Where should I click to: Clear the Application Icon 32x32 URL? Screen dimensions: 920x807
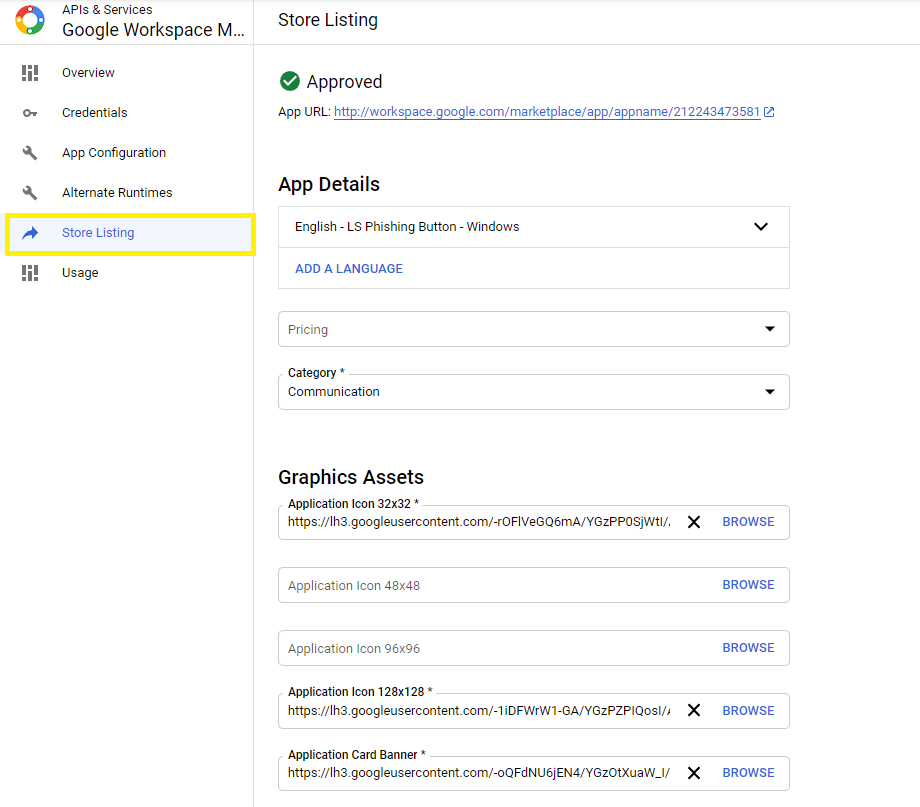click(694, 522)
